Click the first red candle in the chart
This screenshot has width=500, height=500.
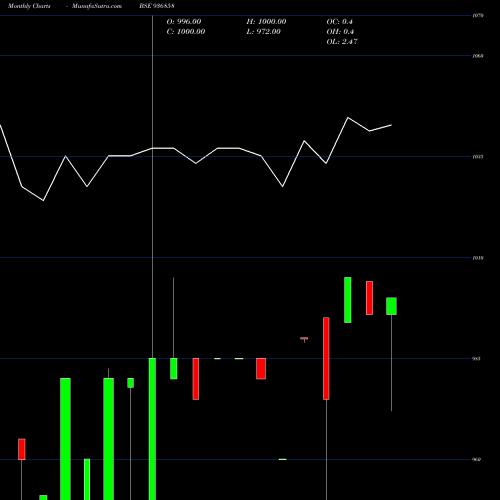[22, 449]
